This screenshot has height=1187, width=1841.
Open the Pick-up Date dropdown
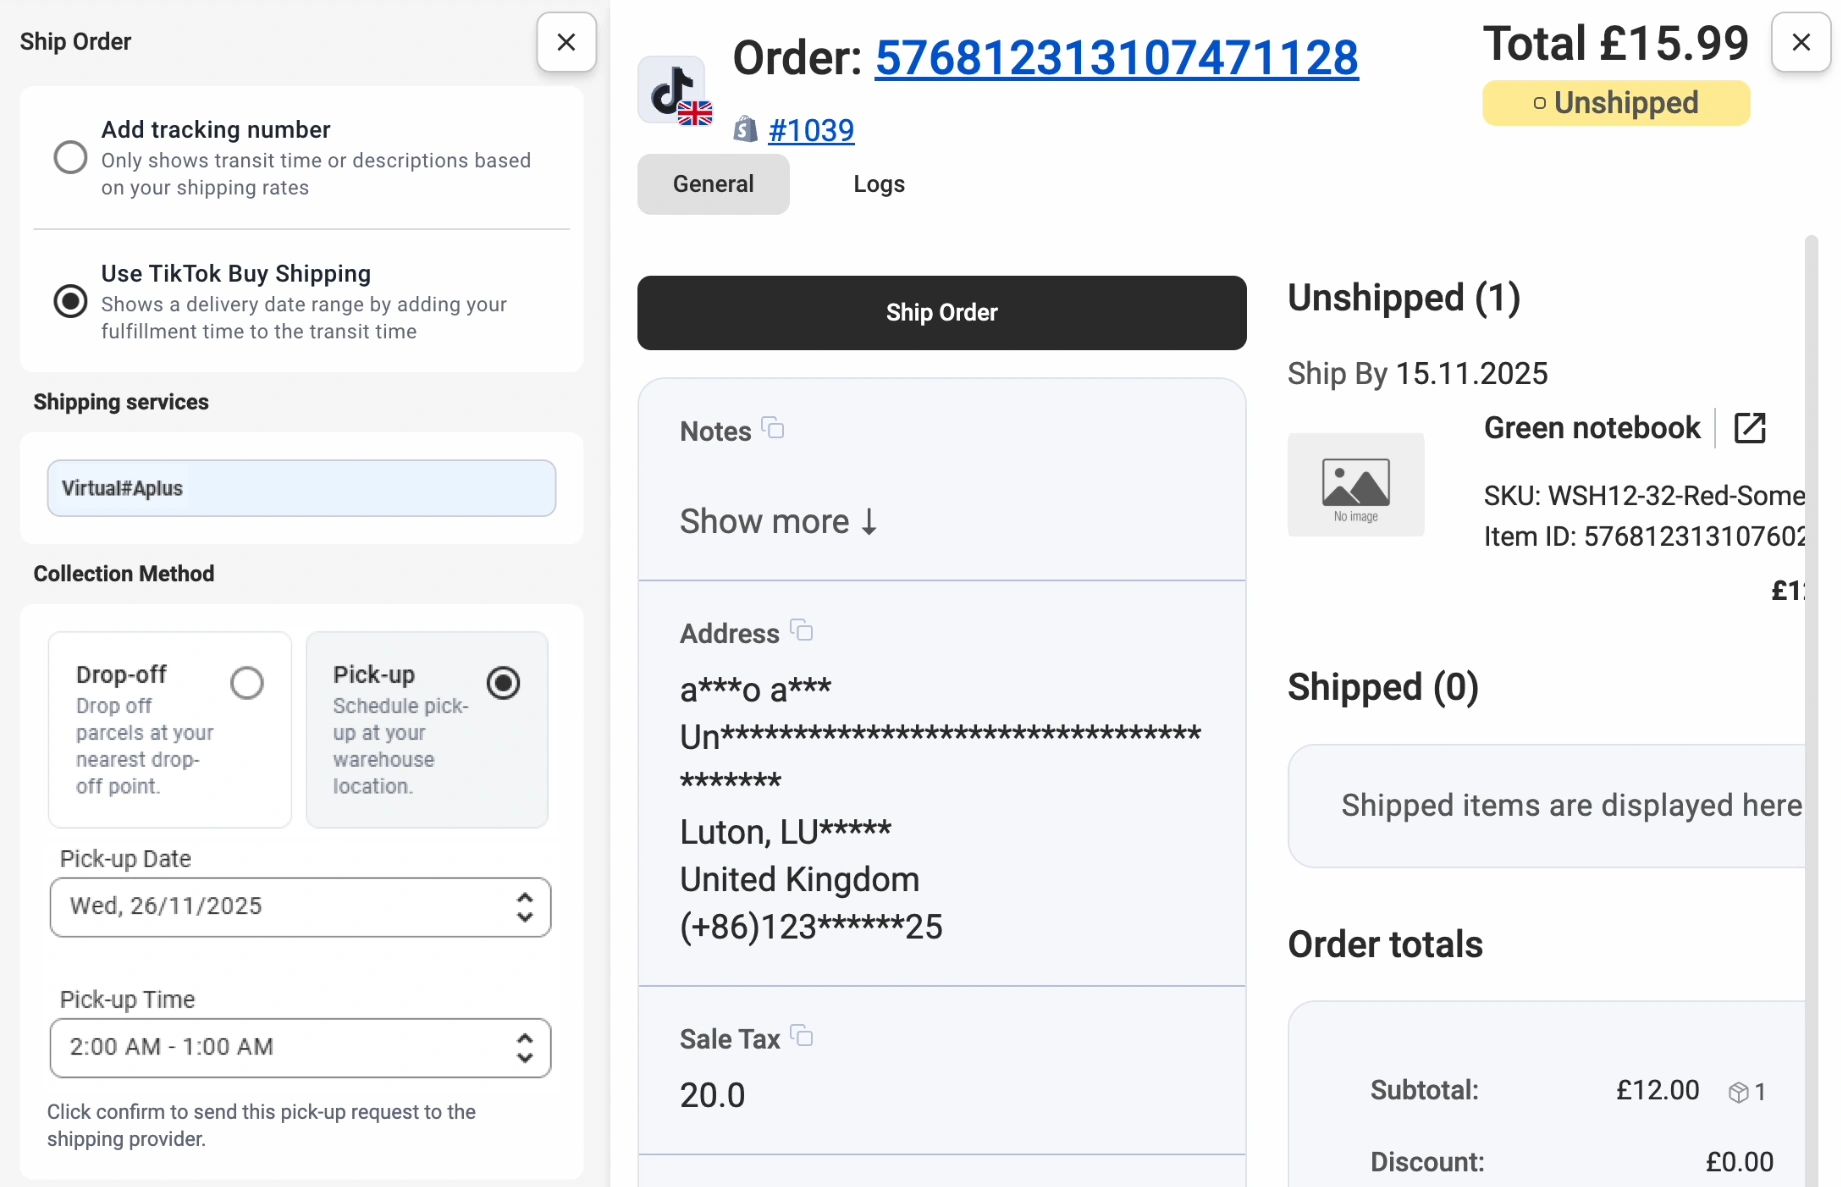(x=300, y=907)
